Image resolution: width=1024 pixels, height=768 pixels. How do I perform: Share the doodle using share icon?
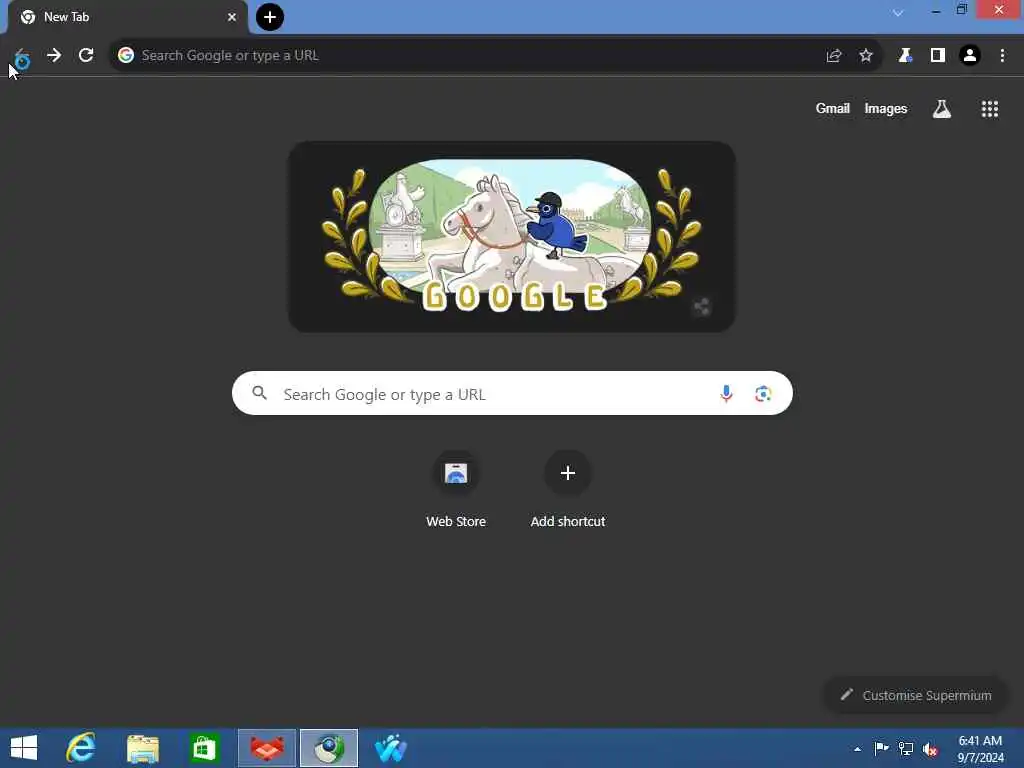tap(702, 306)
